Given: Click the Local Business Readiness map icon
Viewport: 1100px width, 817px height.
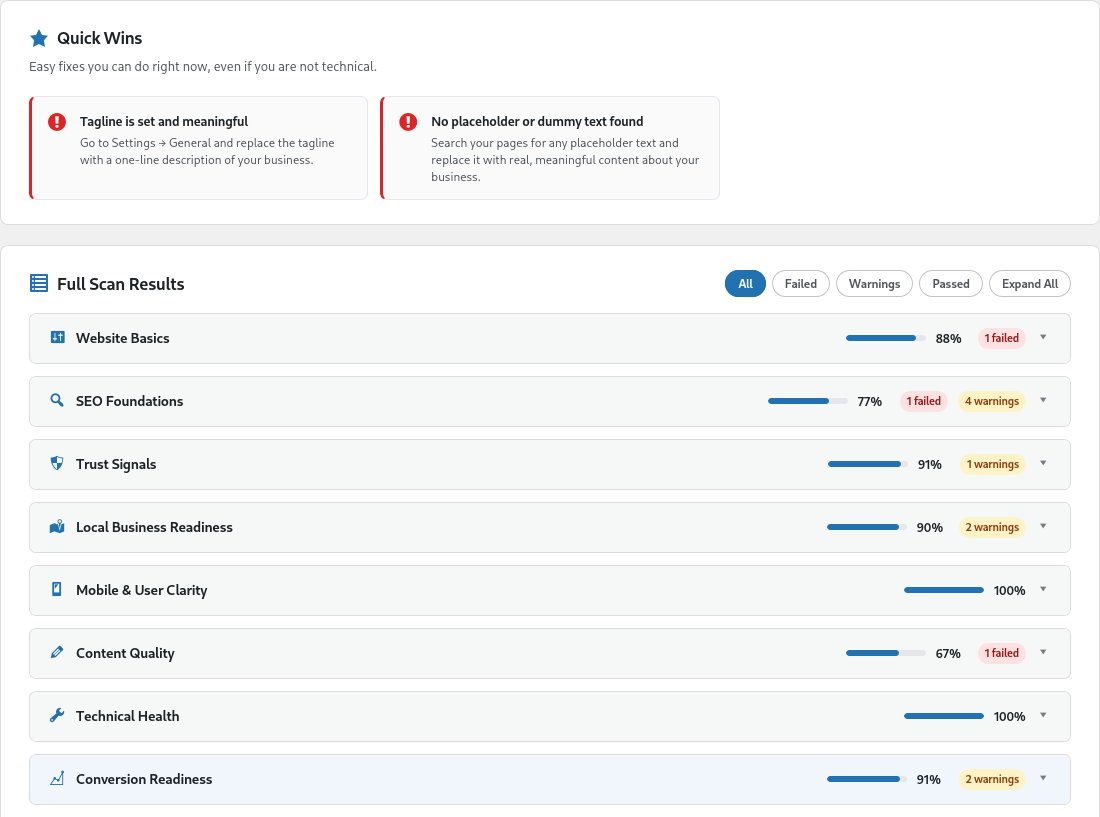Looking at the screenshot, I should click(x=57, y=527).
